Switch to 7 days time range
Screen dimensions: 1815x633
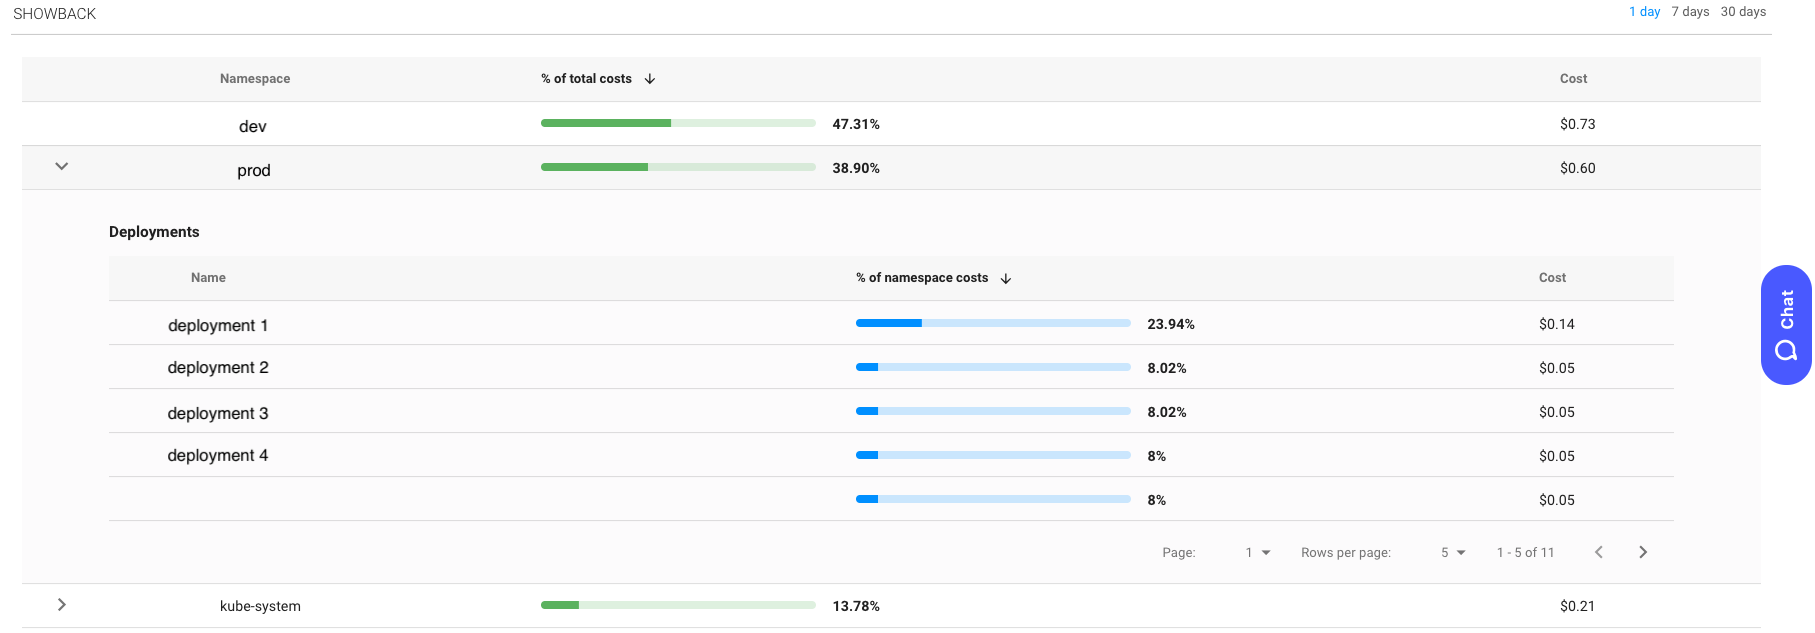[1690, 12]
